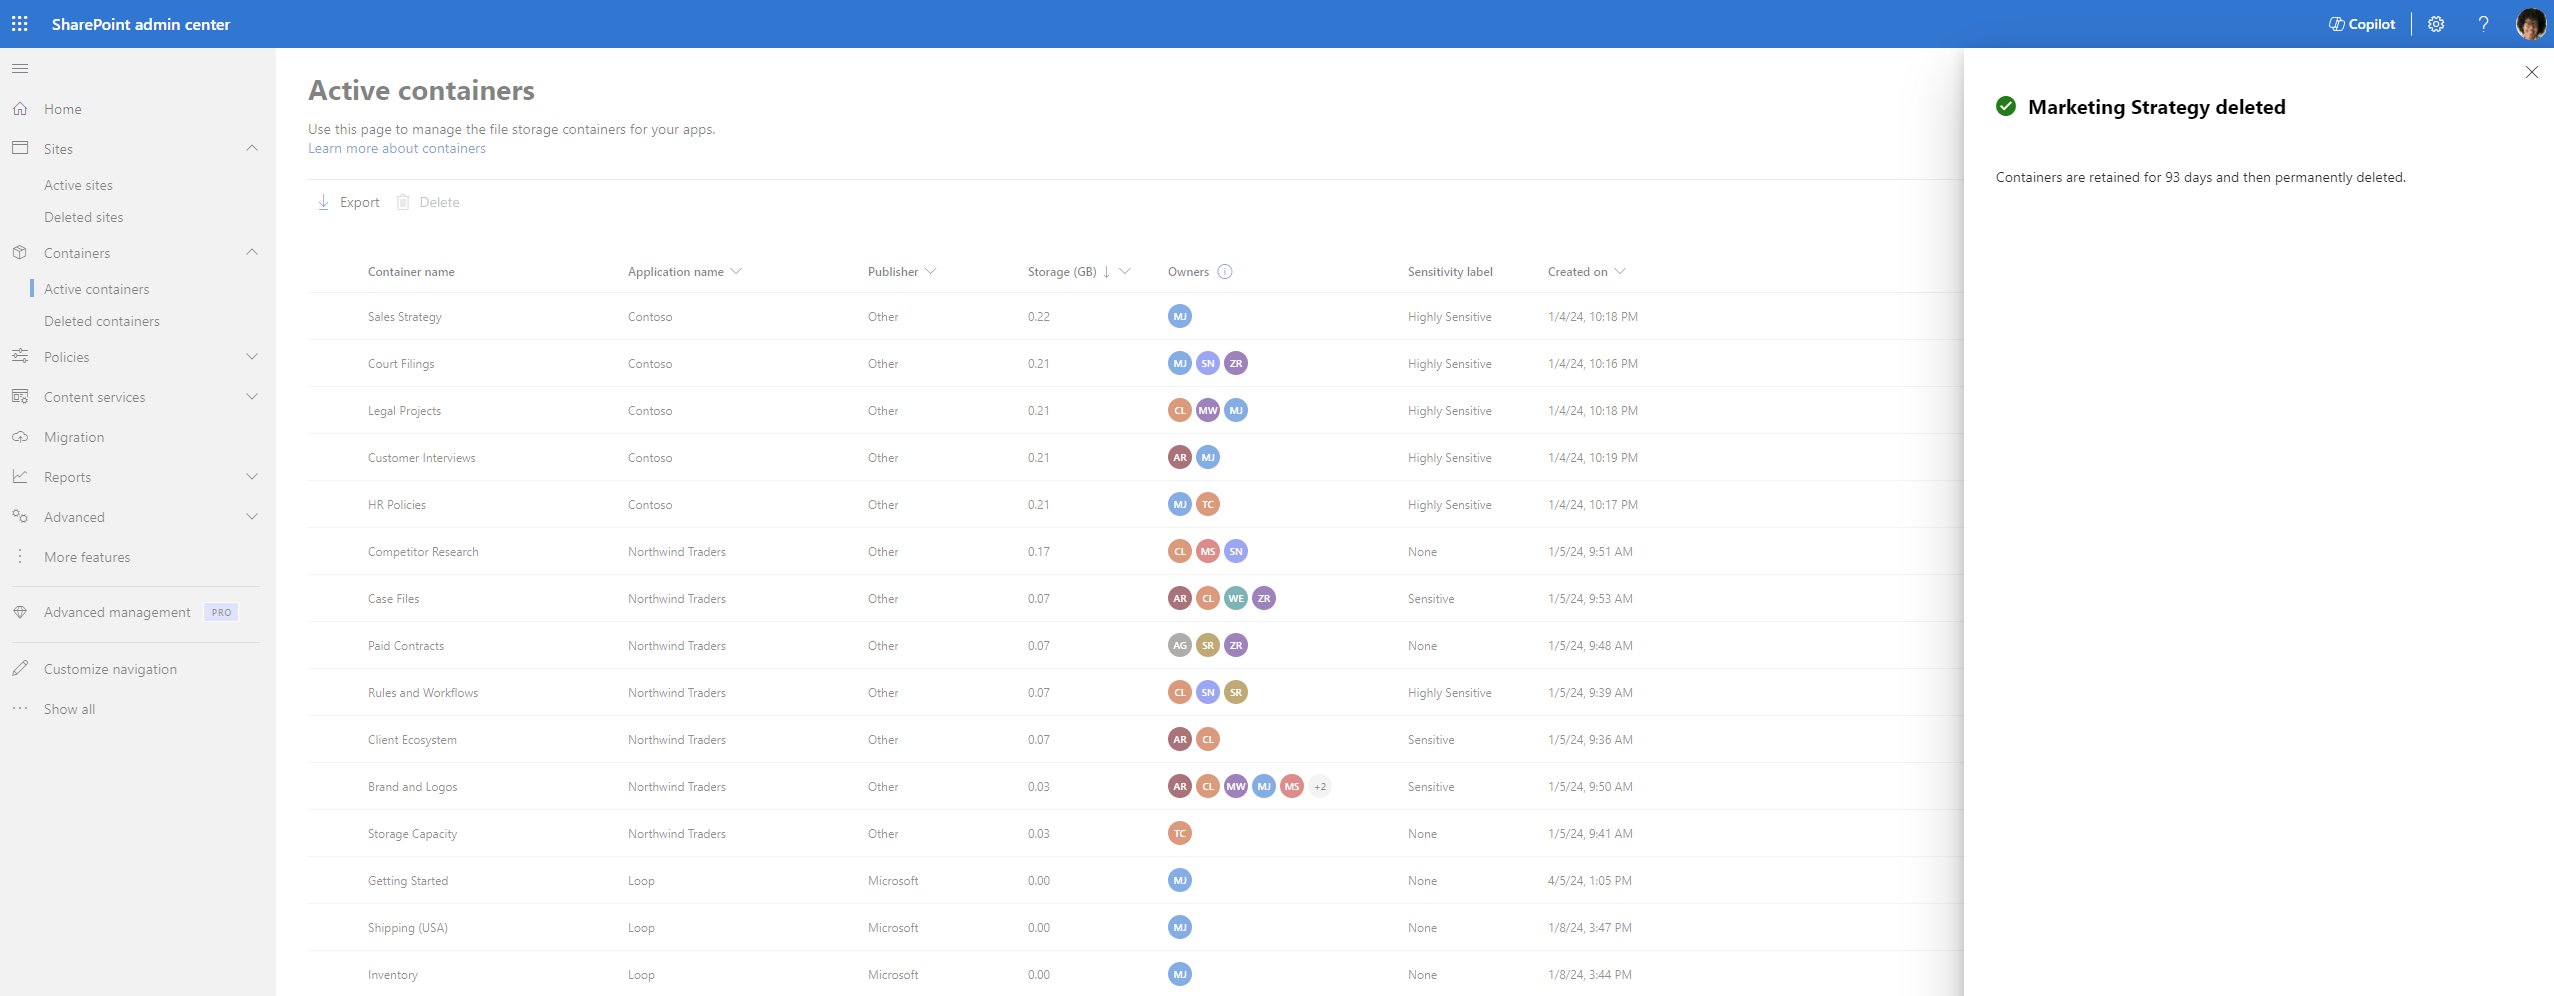Open the Sales Strategy container

point(405,317)
